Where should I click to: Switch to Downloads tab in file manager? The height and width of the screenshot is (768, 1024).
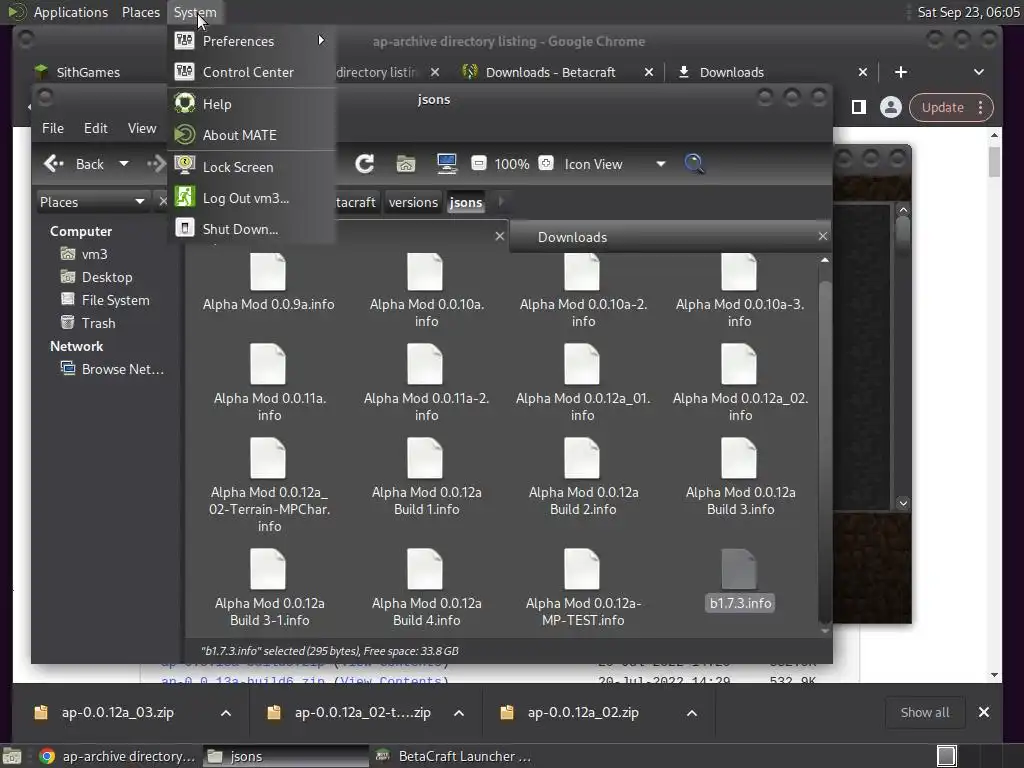pos(572,237)
